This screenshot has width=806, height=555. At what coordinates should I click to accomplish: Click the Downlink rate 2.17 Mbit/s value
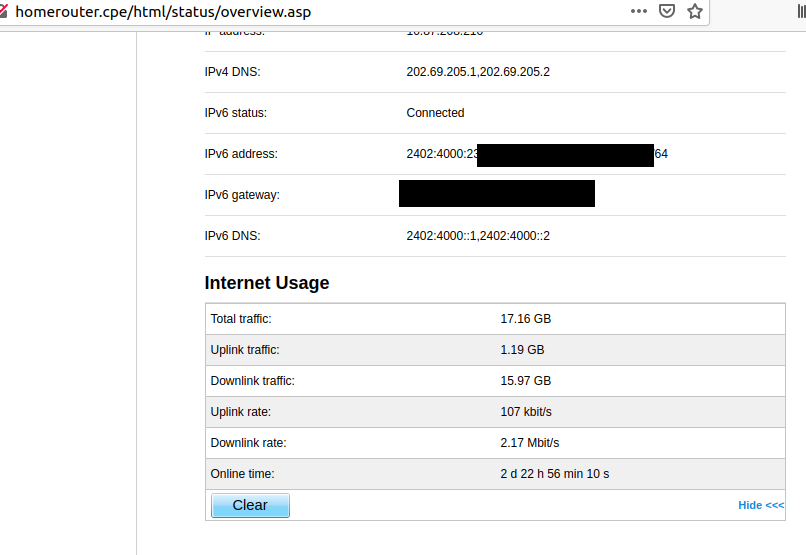tap(529, 442)
